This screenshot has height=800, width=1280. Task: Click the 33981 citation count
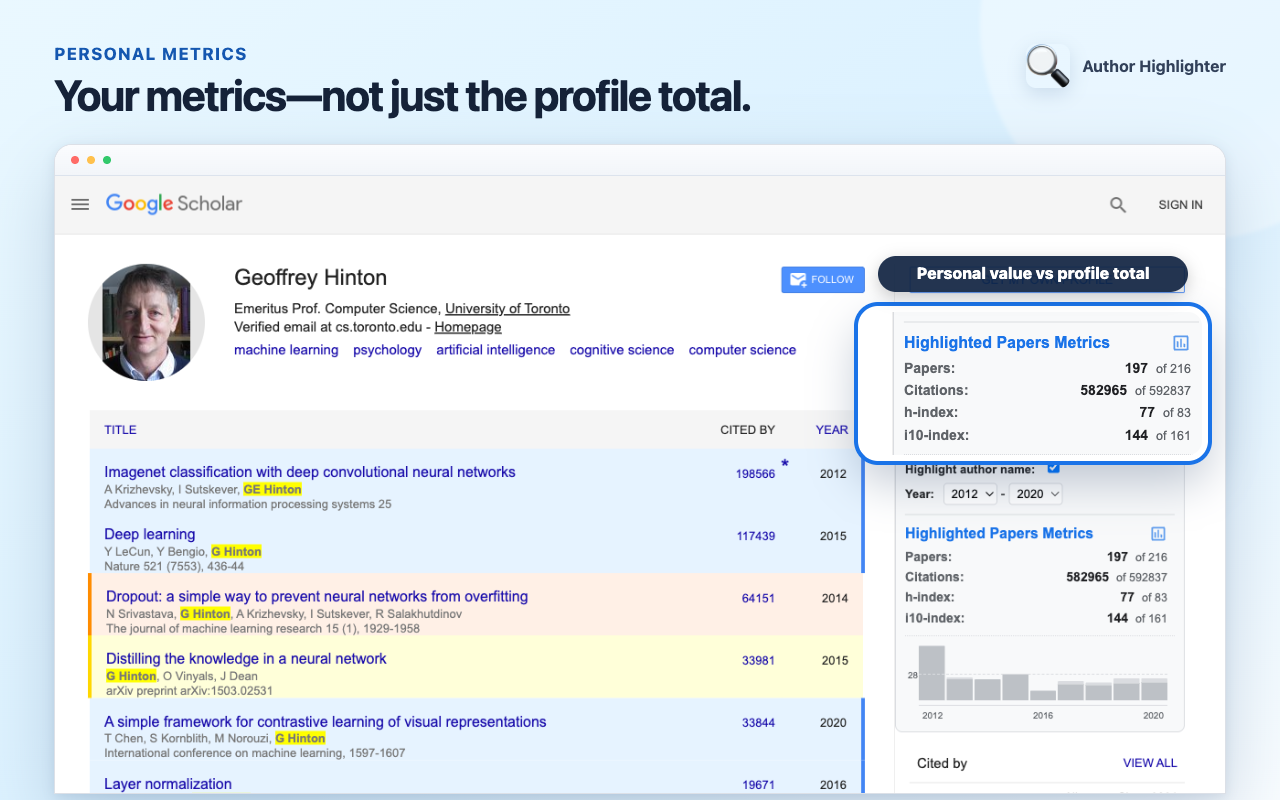point(758,660)
